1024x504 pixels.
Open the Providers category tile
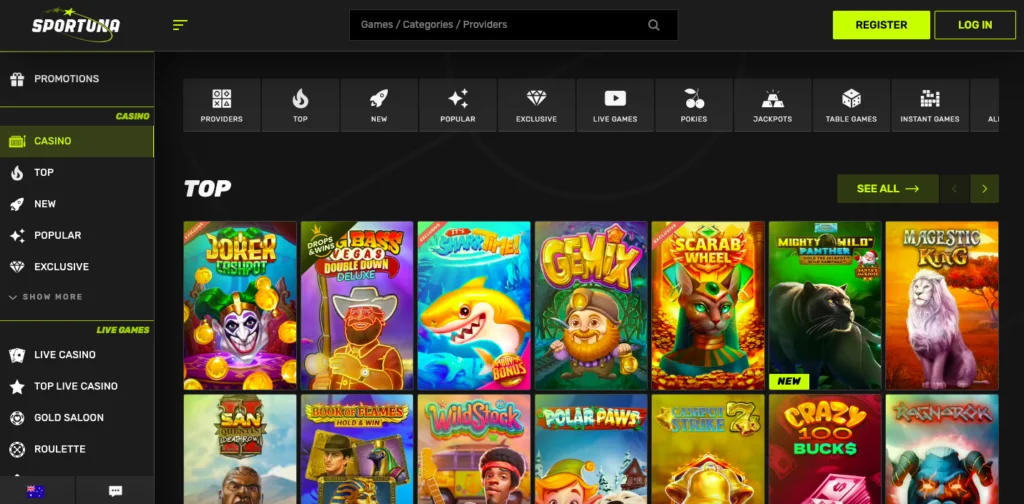221,105
